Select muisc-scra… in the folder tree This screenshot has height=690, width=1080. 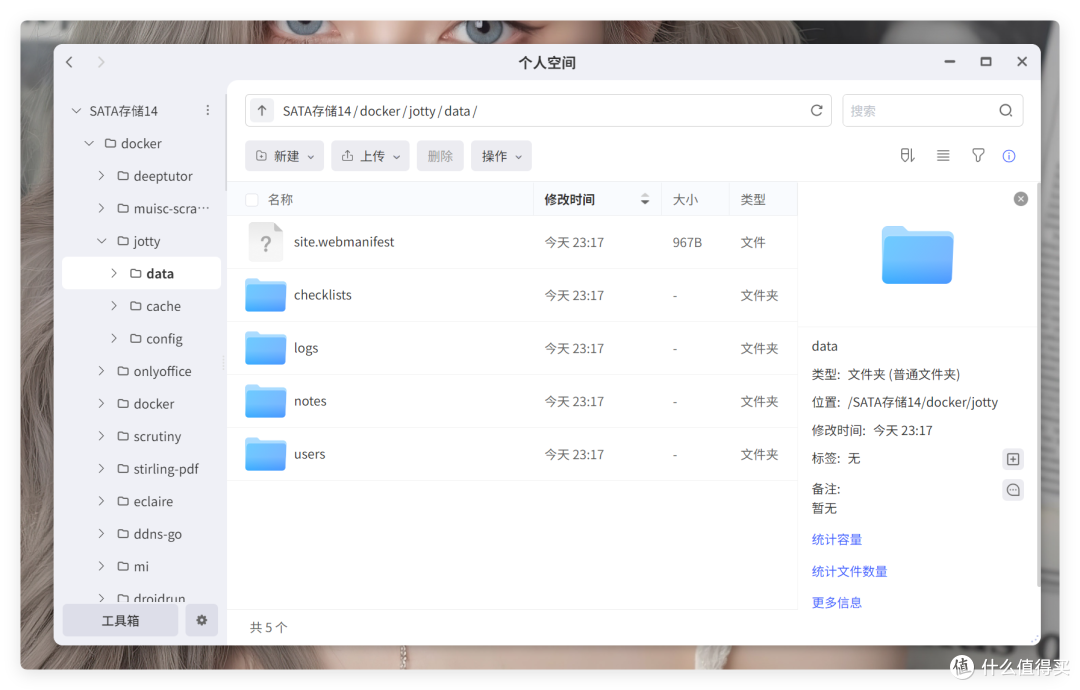coord(171,208)
